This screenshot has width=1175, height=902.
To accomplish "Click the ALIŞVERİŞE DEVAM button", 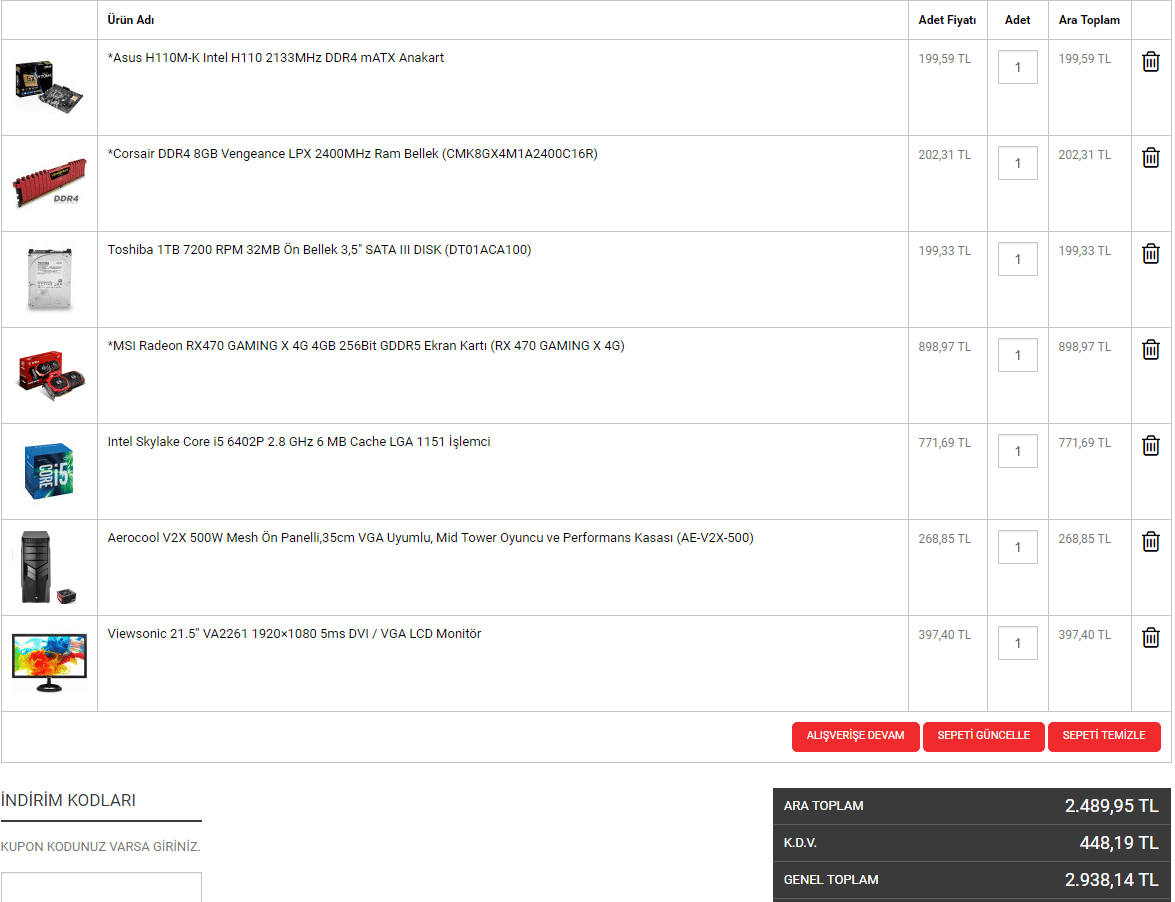I will [x=855, y=736].
